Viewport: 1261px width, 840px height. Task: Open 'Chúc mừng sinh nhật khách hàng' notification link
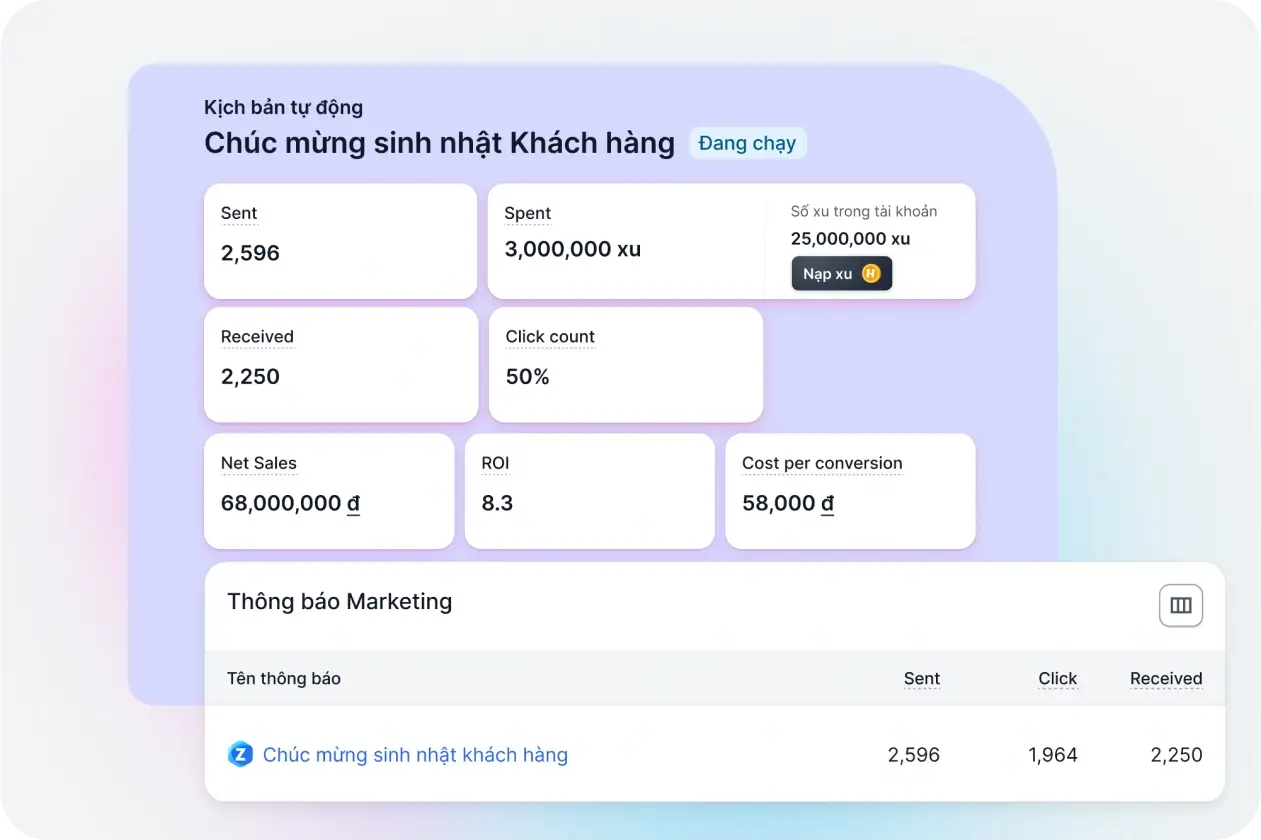414,755
